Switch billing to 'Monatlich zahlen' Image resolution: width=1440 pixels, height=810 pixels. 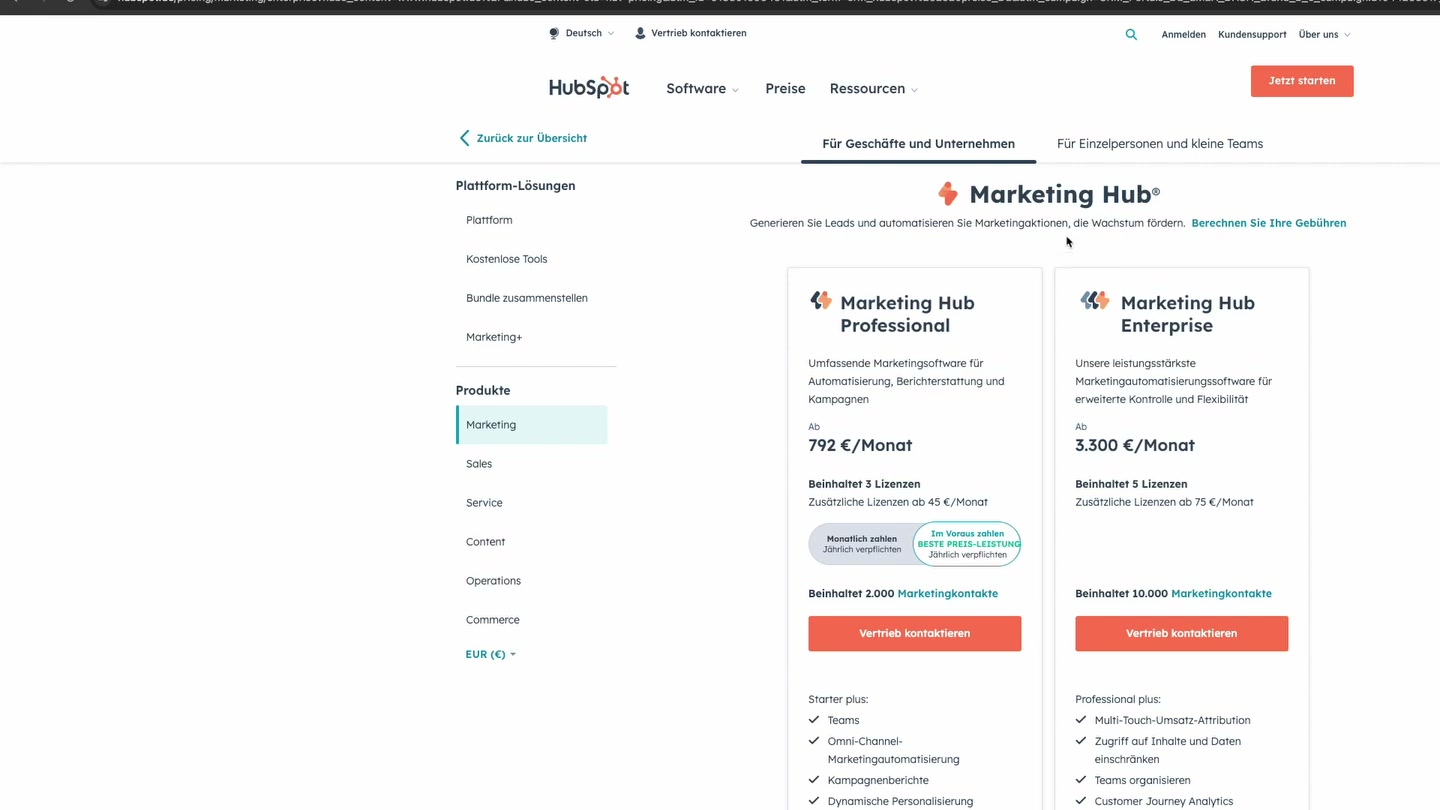[x=861, y=543]
